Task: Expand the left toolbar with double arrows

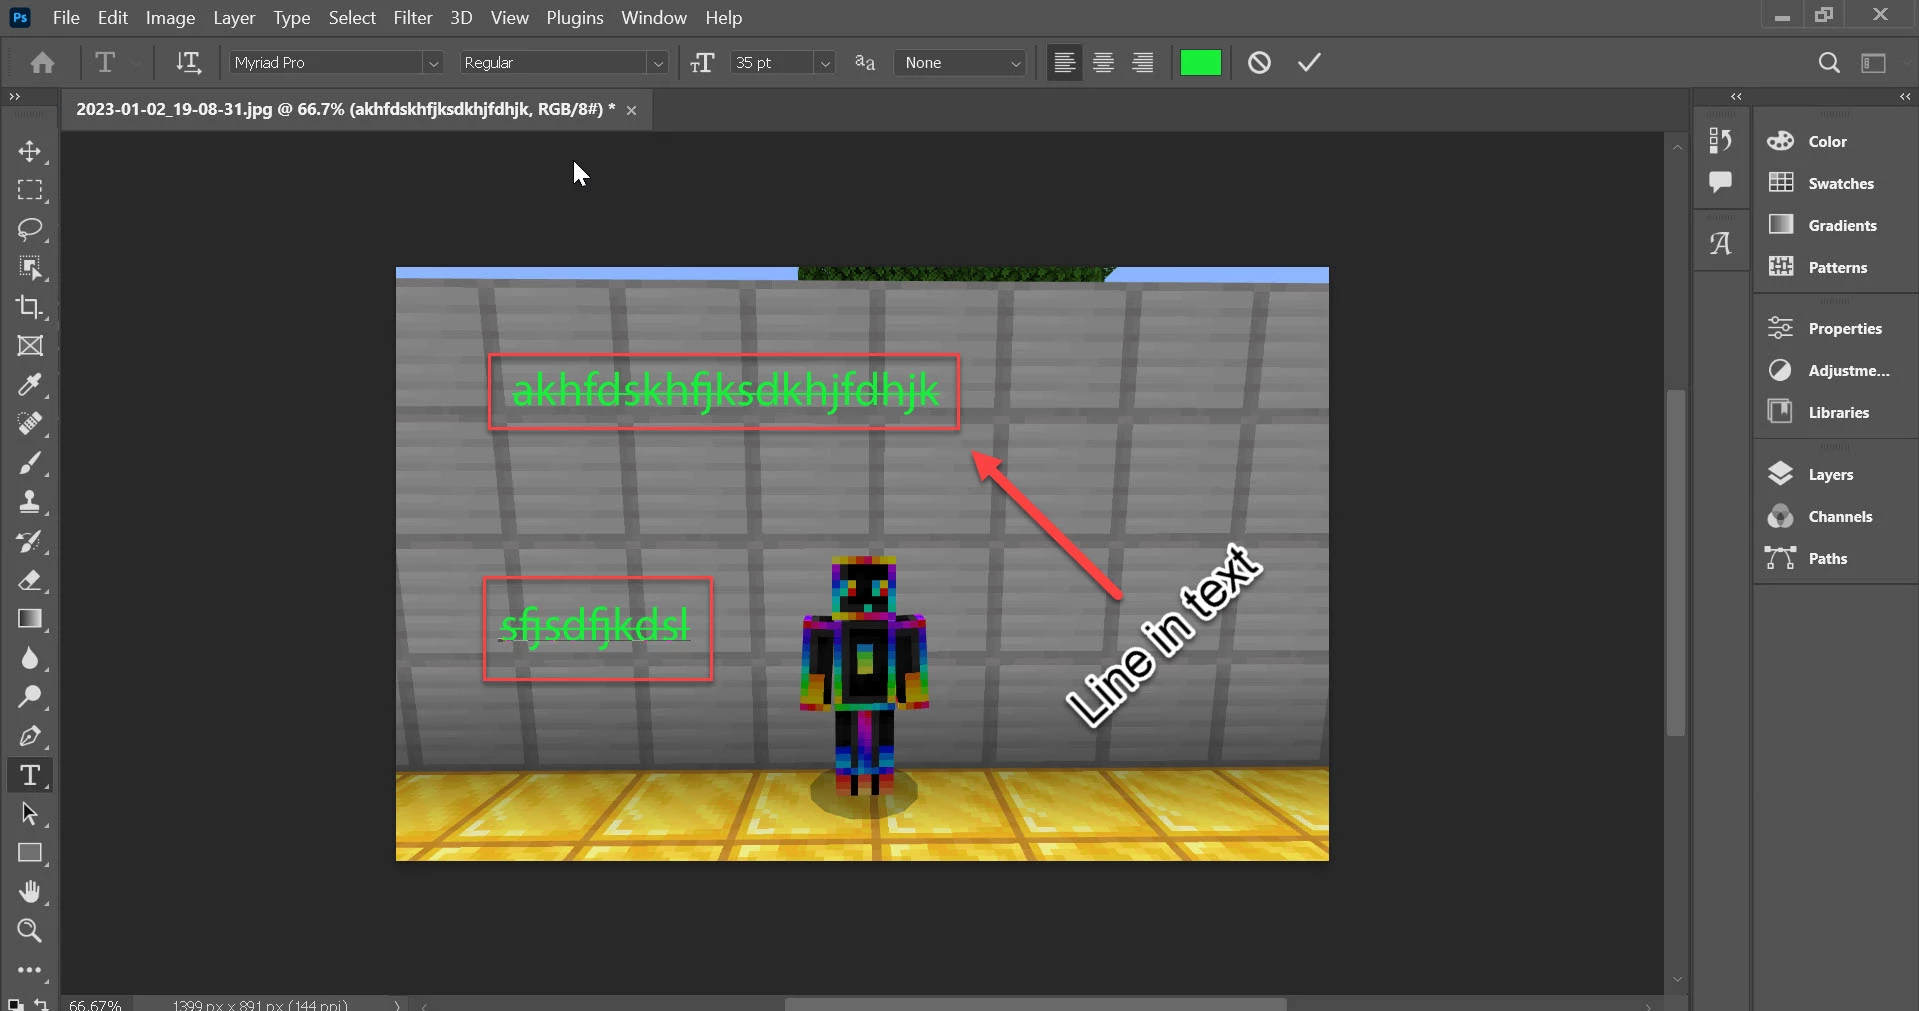Action: [14, 97]
